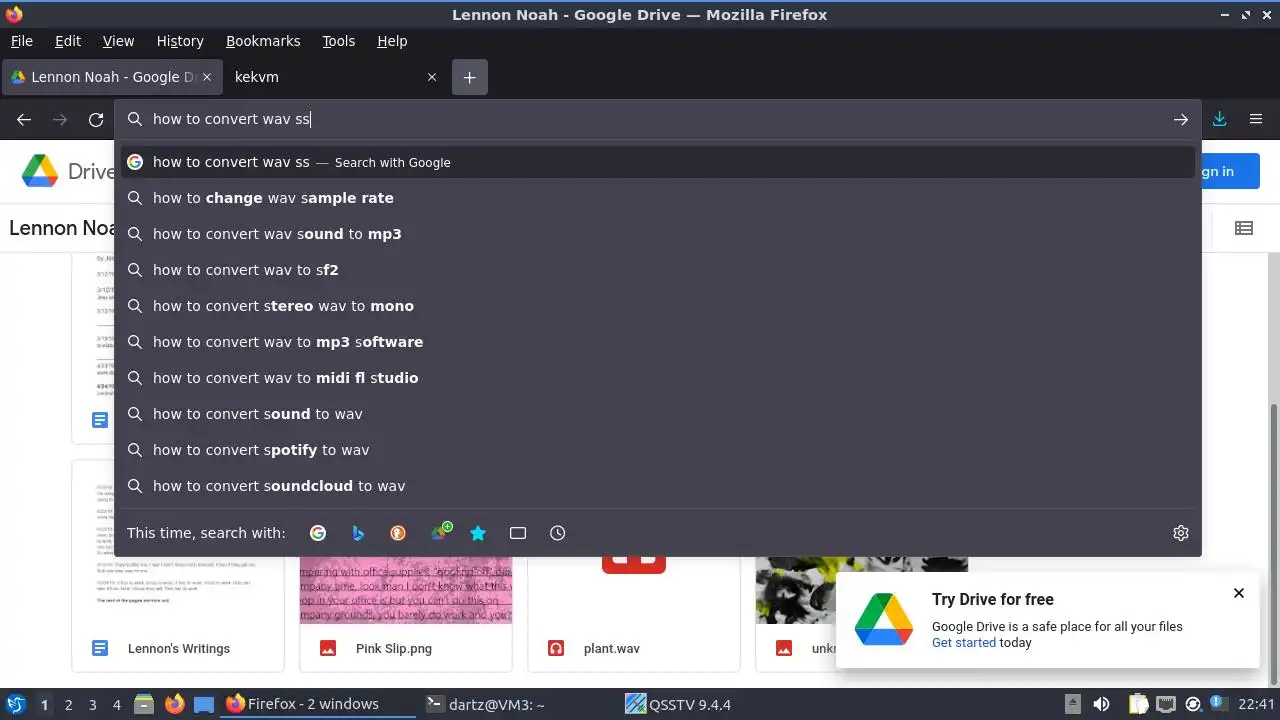The height and width of the screenshot is (720, 1280).
Task: Show desktop using blue taskbar icon
Action: coord(204,704)
